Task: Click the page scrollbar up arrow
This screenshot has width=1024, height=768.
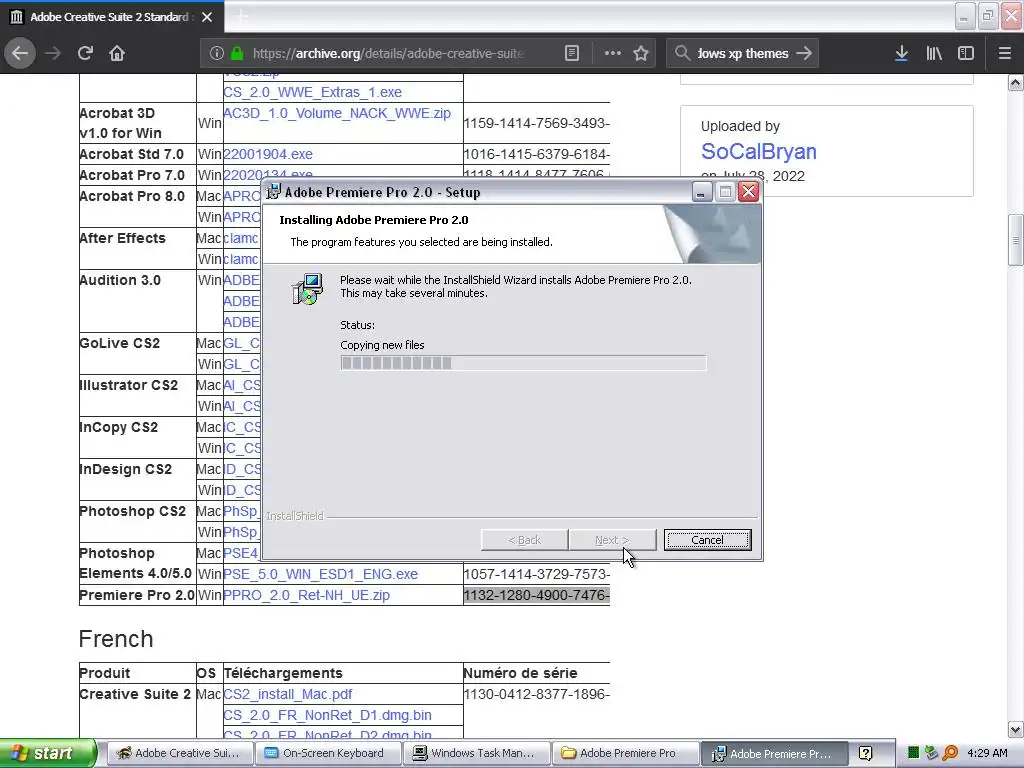Action: tap(1016, 83)
